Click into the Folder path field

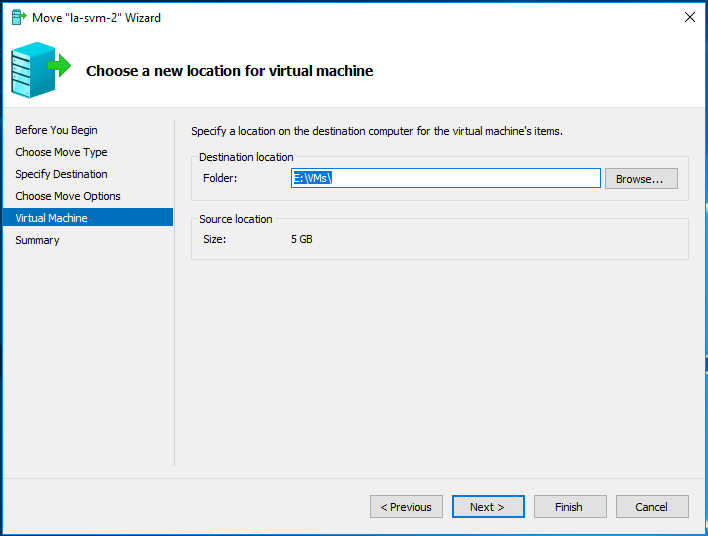point(446,178)
